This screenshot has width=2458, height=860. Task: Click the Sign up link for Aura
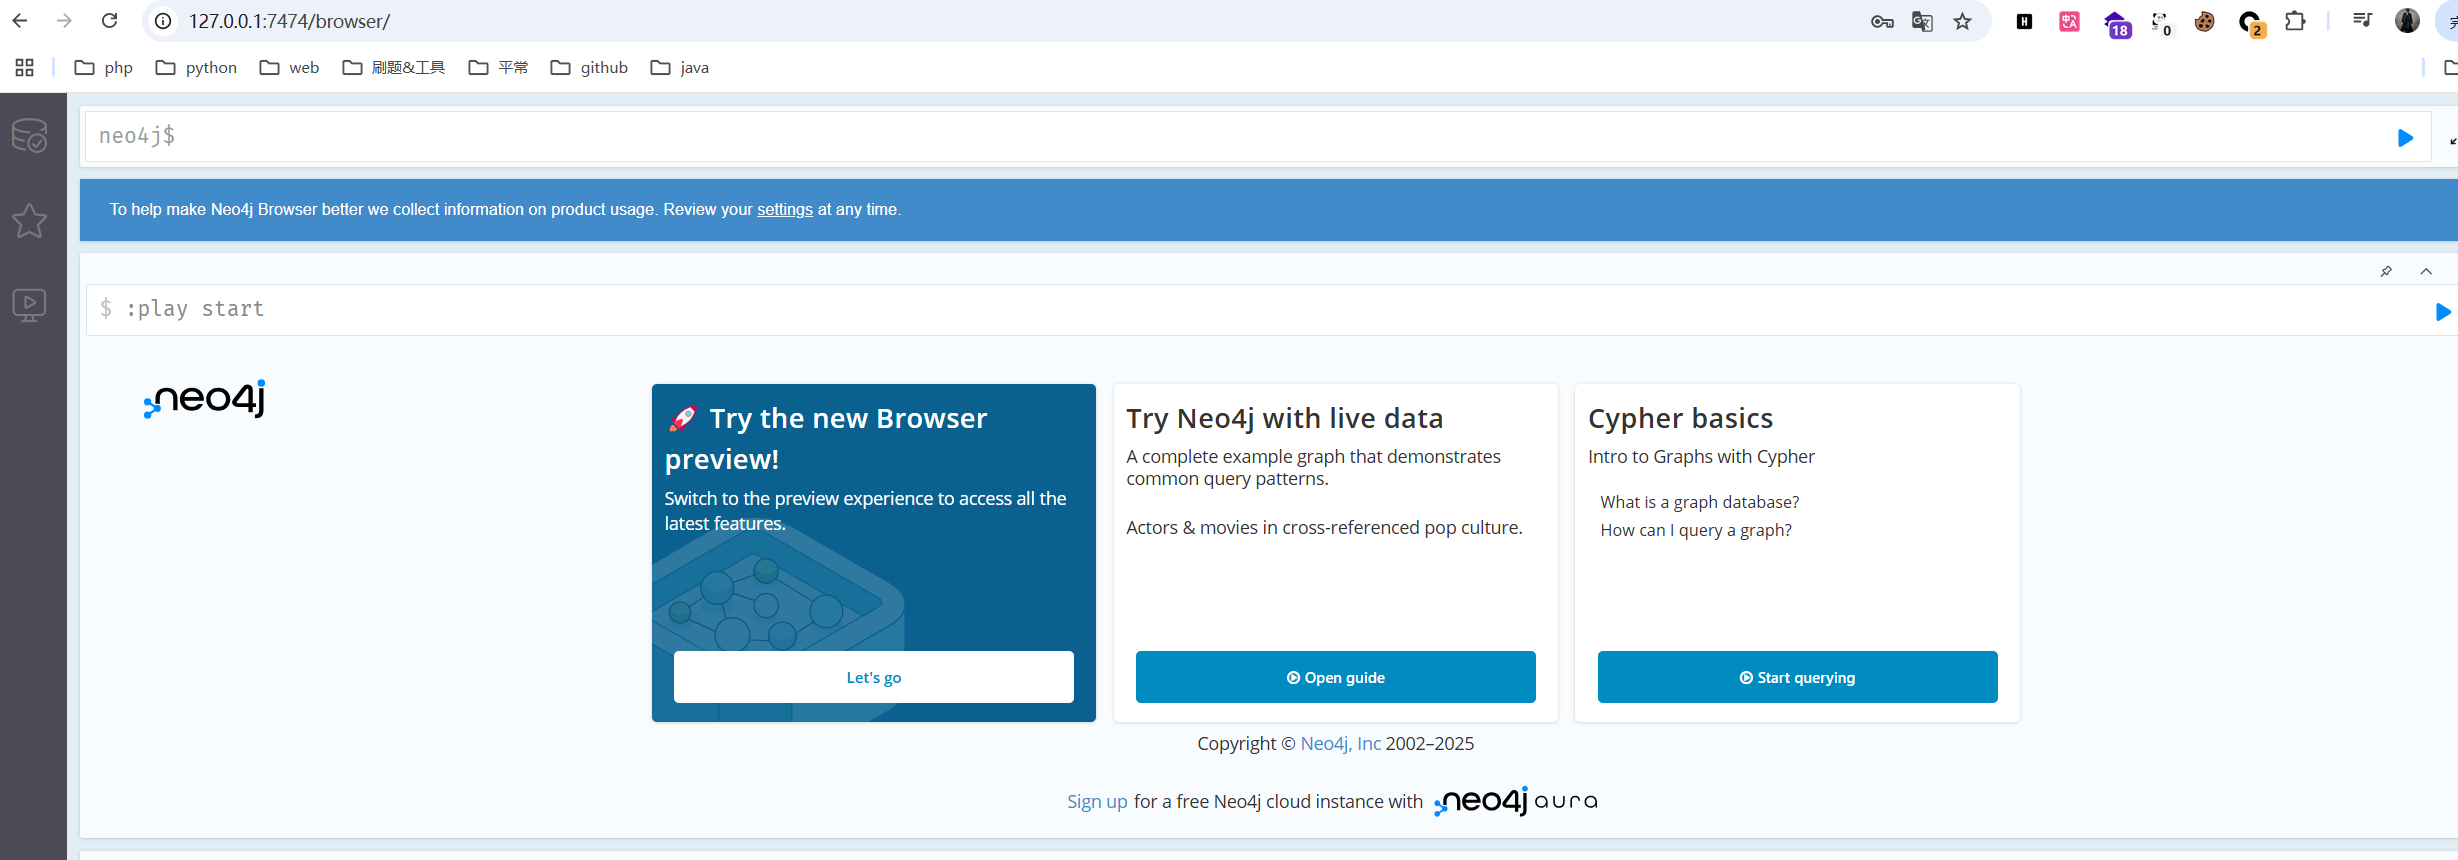[x=1097, y=801]
